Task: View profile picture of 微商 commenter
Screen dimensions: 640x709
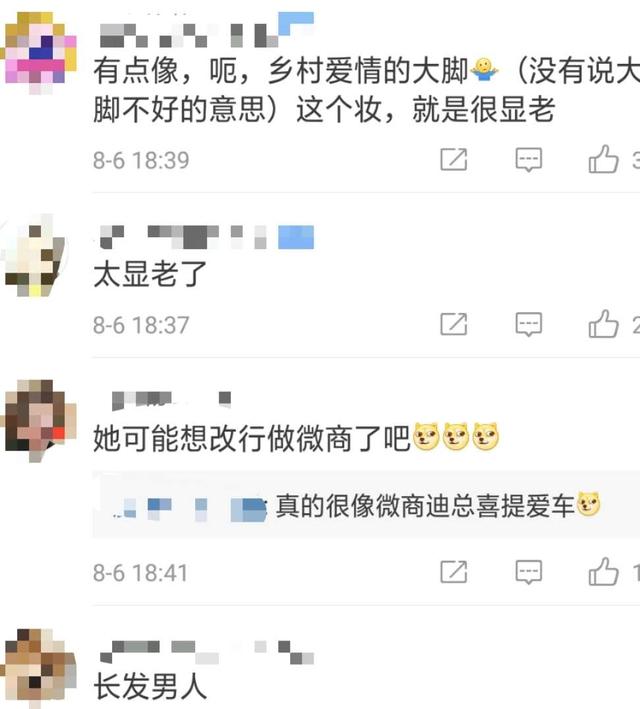Action: click(39, 421)
